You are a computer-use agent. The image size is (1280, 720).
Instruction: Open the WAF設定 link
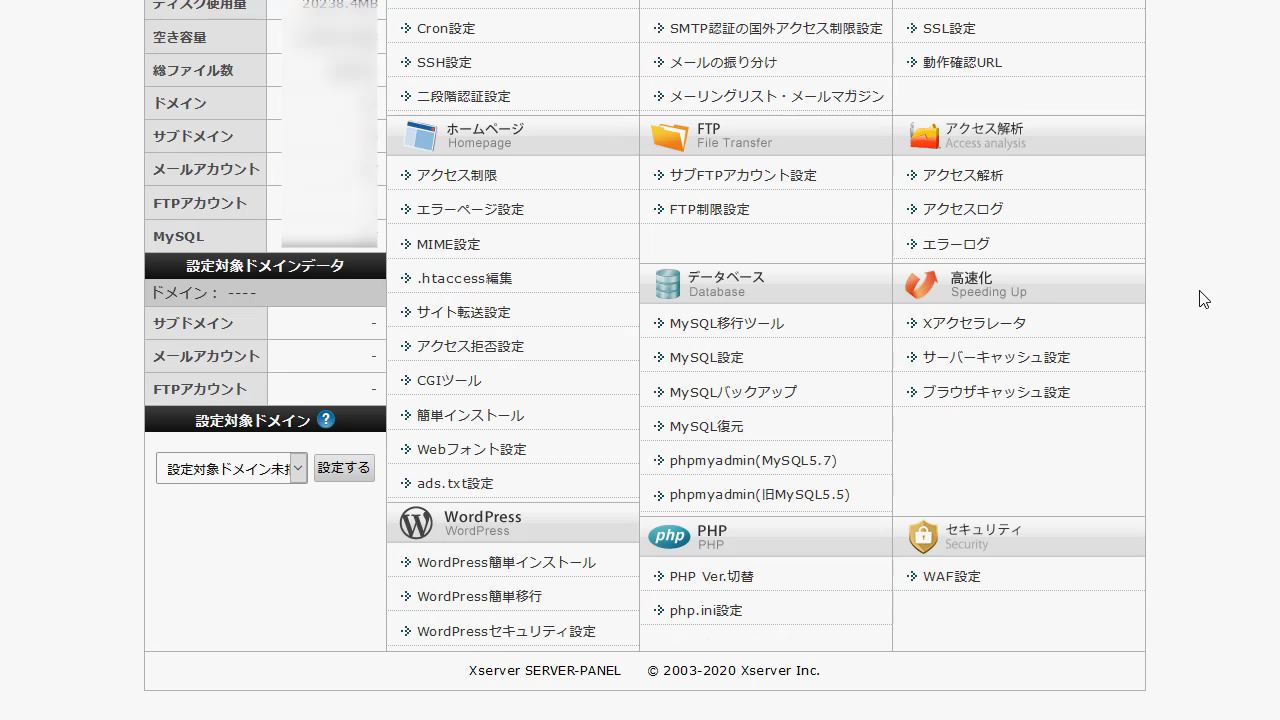point(951,576)
